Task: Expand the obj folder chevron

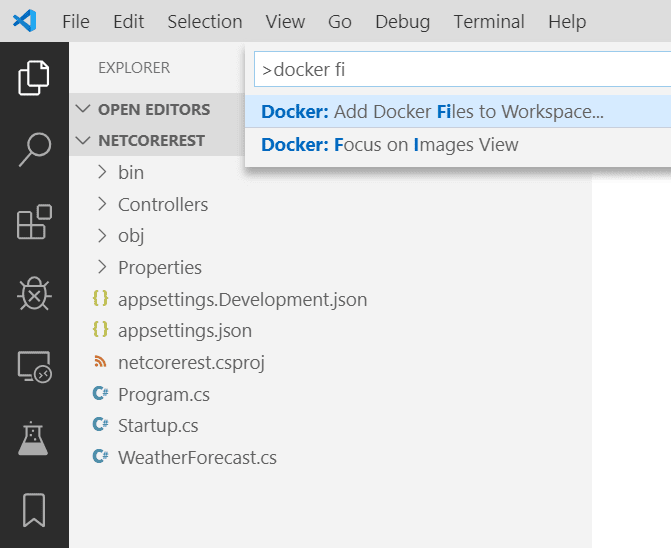Action: click(102, 235)
